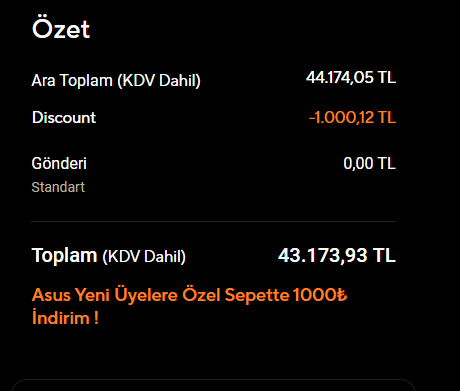
Task: Click the rounded panel at the bottom edge
Action: (213, 385)
